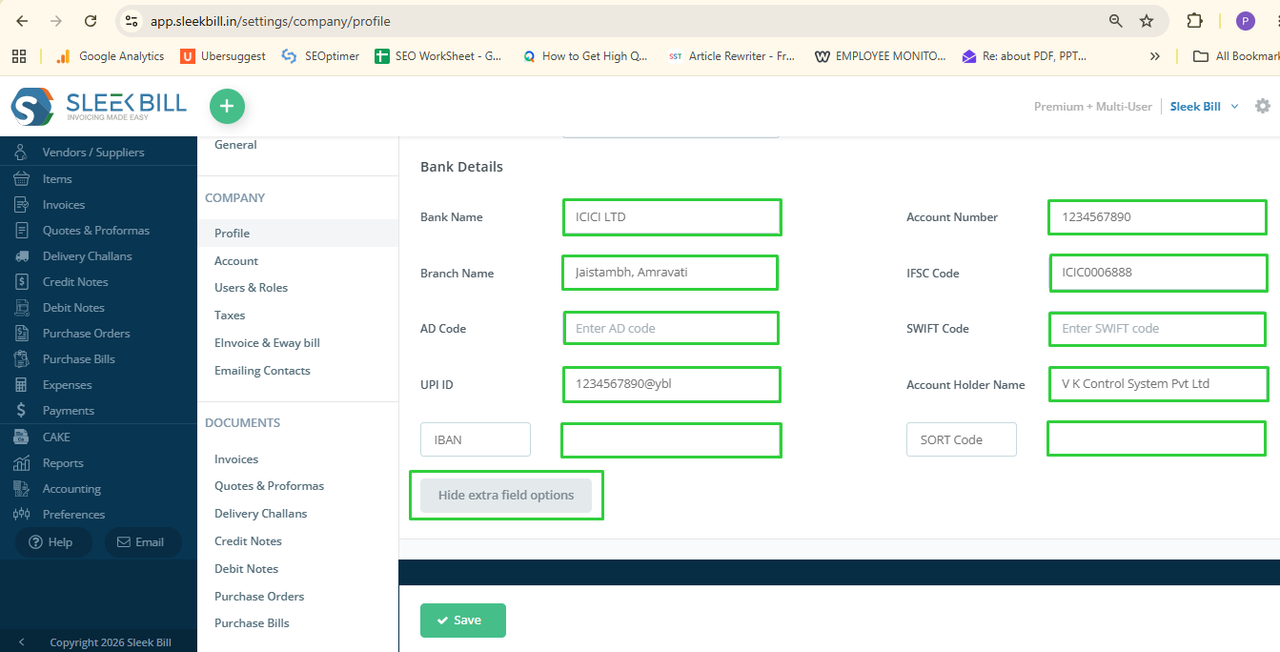Open the Taxes settings page

pos(230,315)
